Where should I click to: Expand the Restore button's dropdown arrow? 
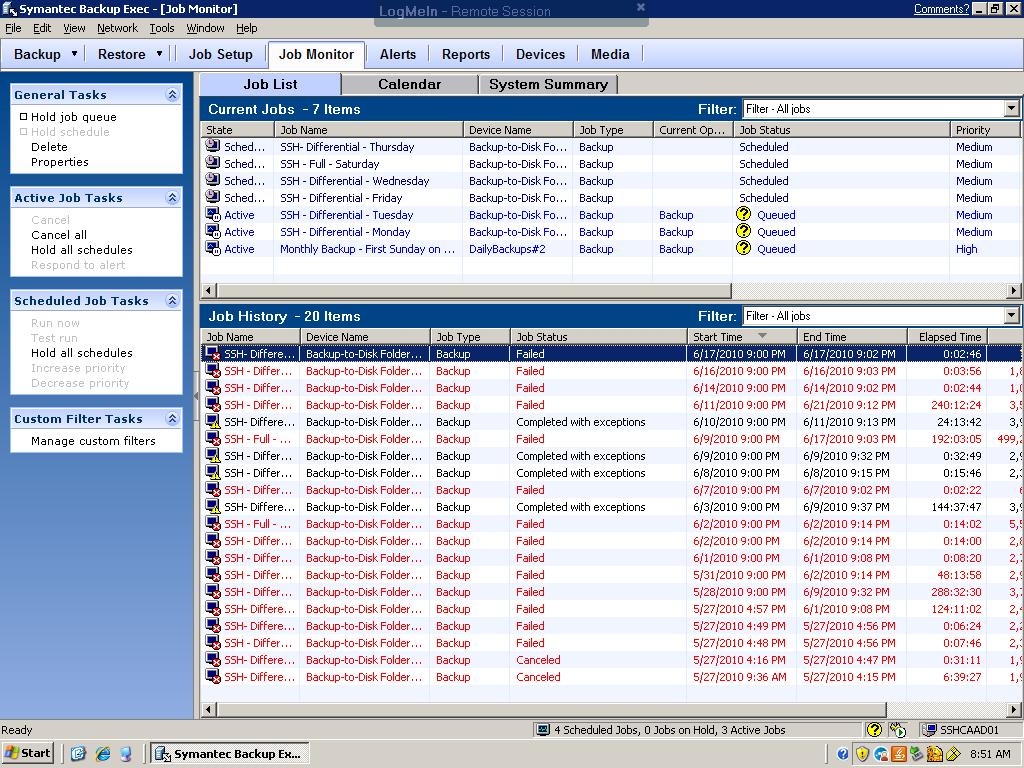[x=159, y=54]
